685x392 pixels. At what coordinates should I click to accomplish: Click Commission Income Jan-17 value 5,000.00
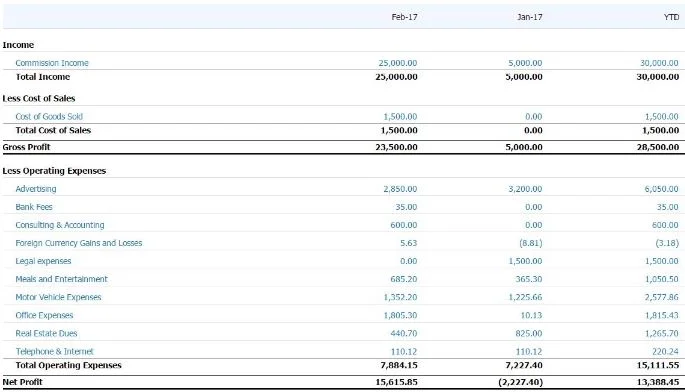pyautogui.click(x=525, y=63)
